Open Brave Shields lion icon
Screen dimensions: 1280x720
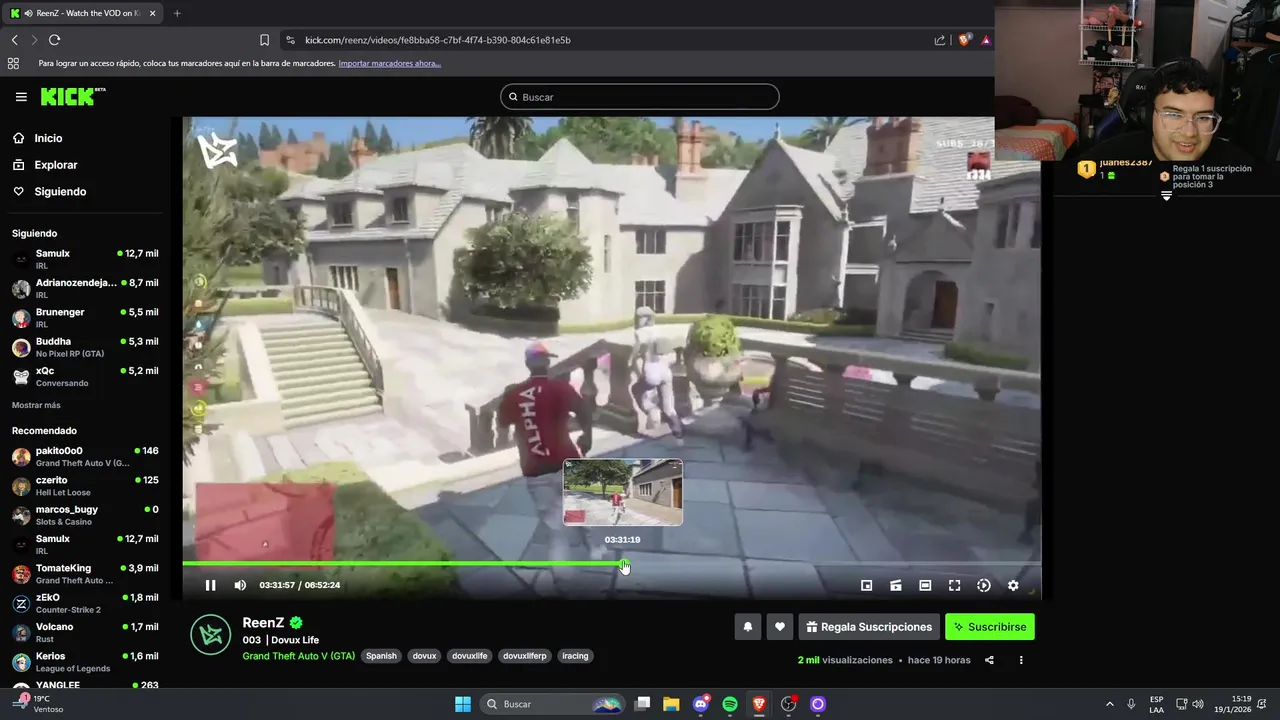[964, 40]
